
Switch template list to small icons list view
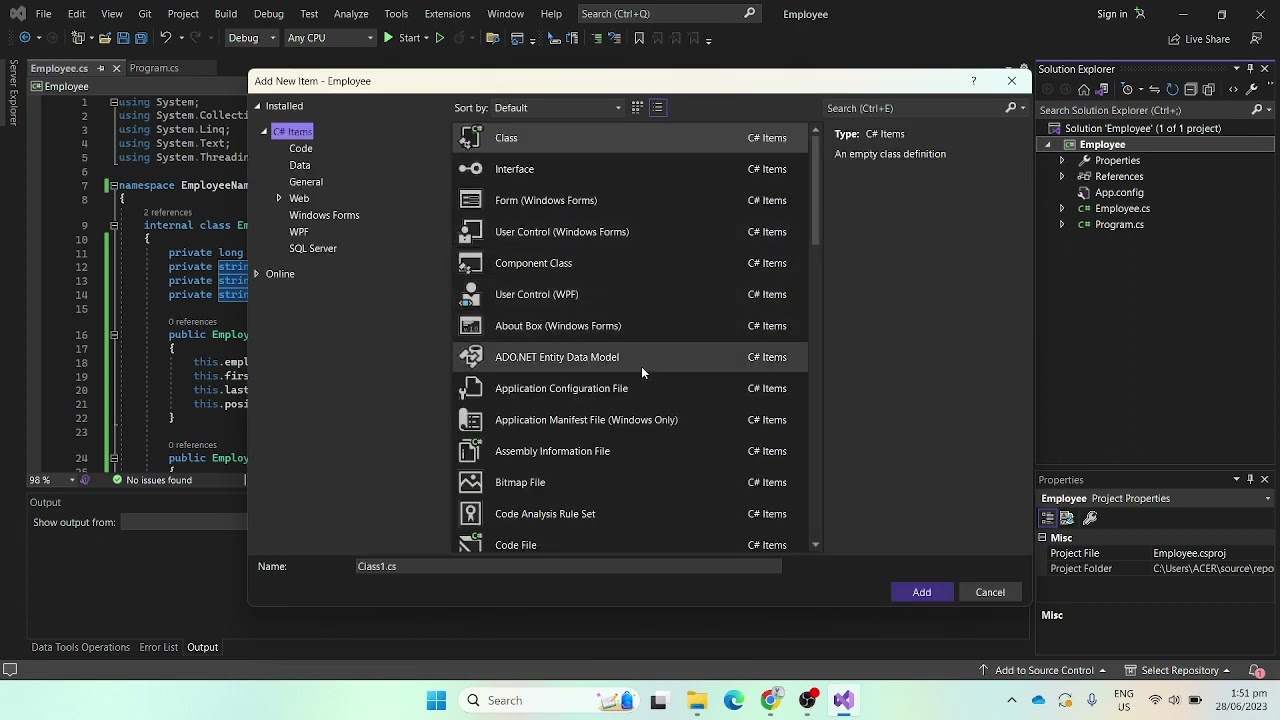pyautogui.click(x=657, y=107)
